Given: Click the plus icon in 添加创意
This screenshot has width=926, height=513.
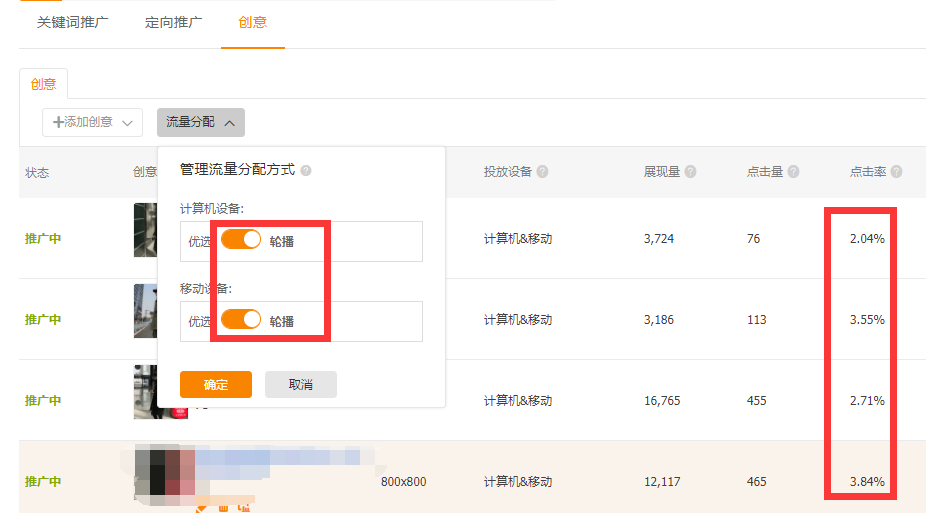Looking at the screenshot, I should click(x=58, y=122).
